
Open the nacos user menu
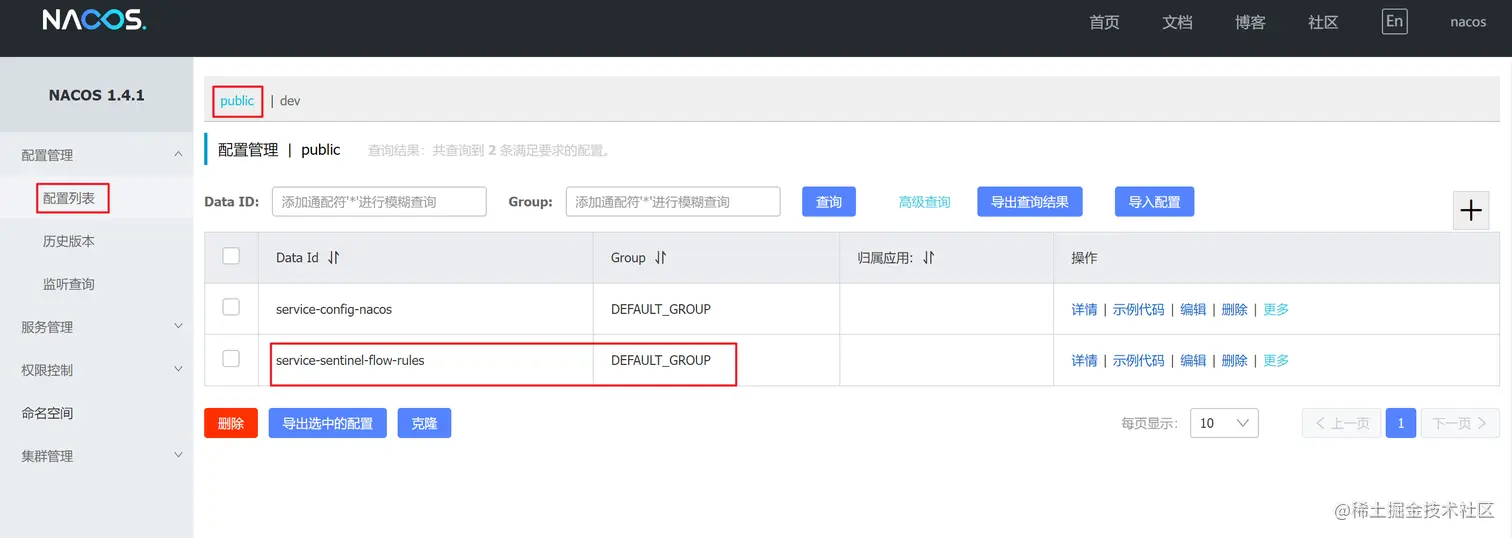pyautogui.click(x=1468, y=22)
